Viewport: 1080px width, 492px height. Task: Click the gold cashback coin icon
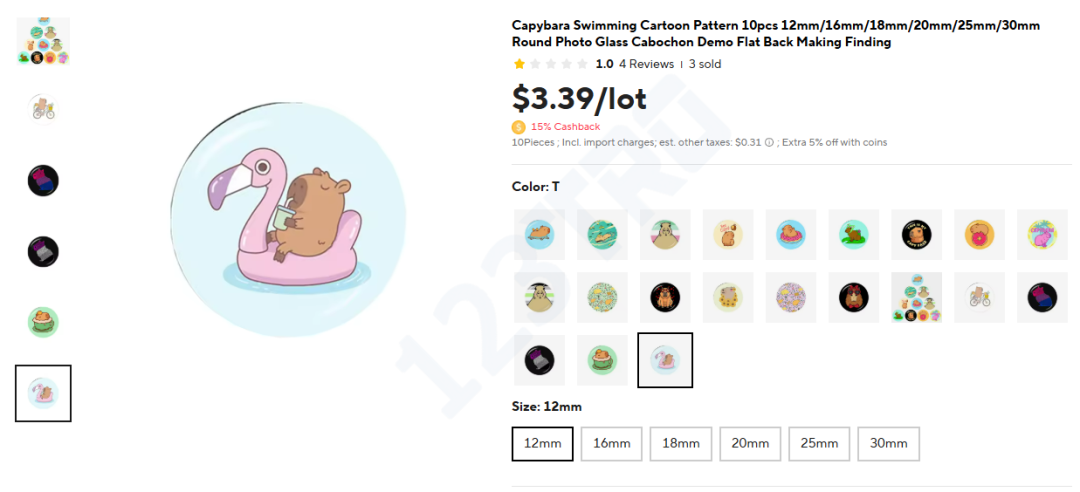(x=518, y=127)
